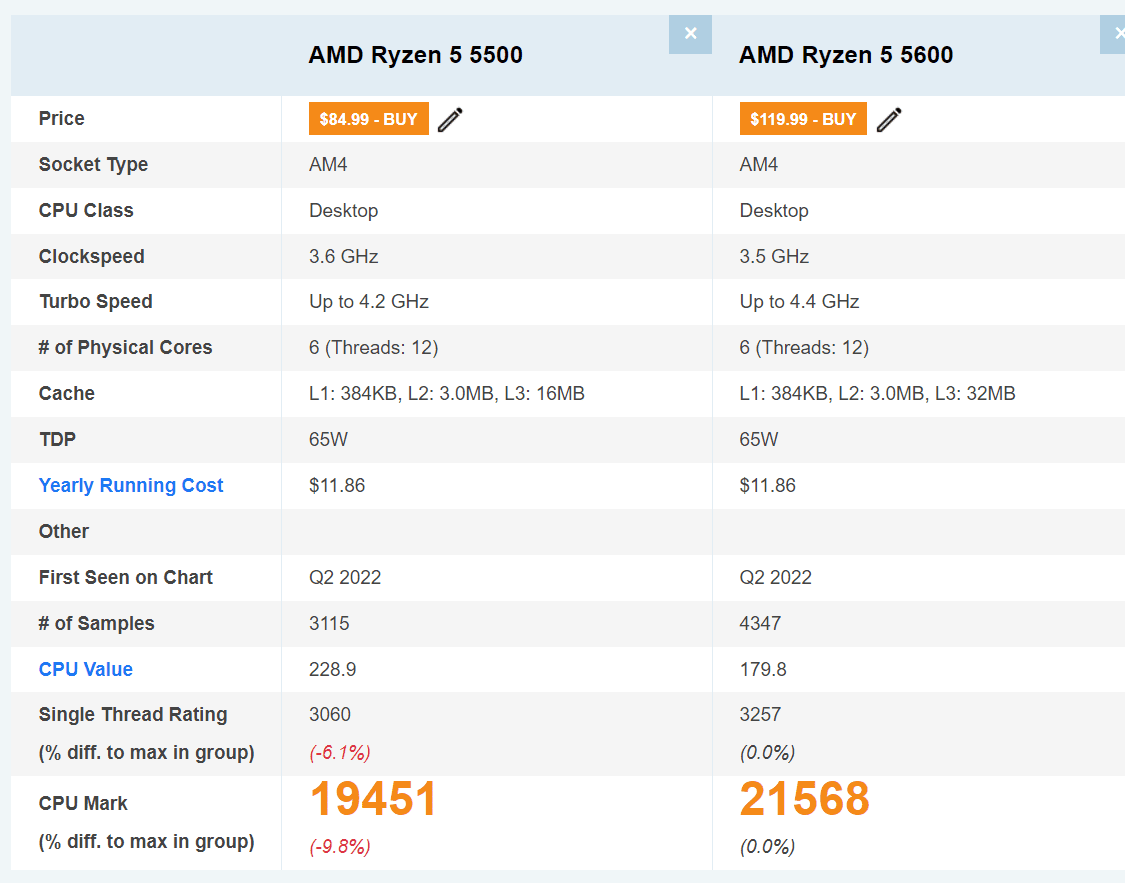Open the Yearly Running Cost link
Image resolution: width=1125 pixels, height=883 pixels.
click(131, 486)
